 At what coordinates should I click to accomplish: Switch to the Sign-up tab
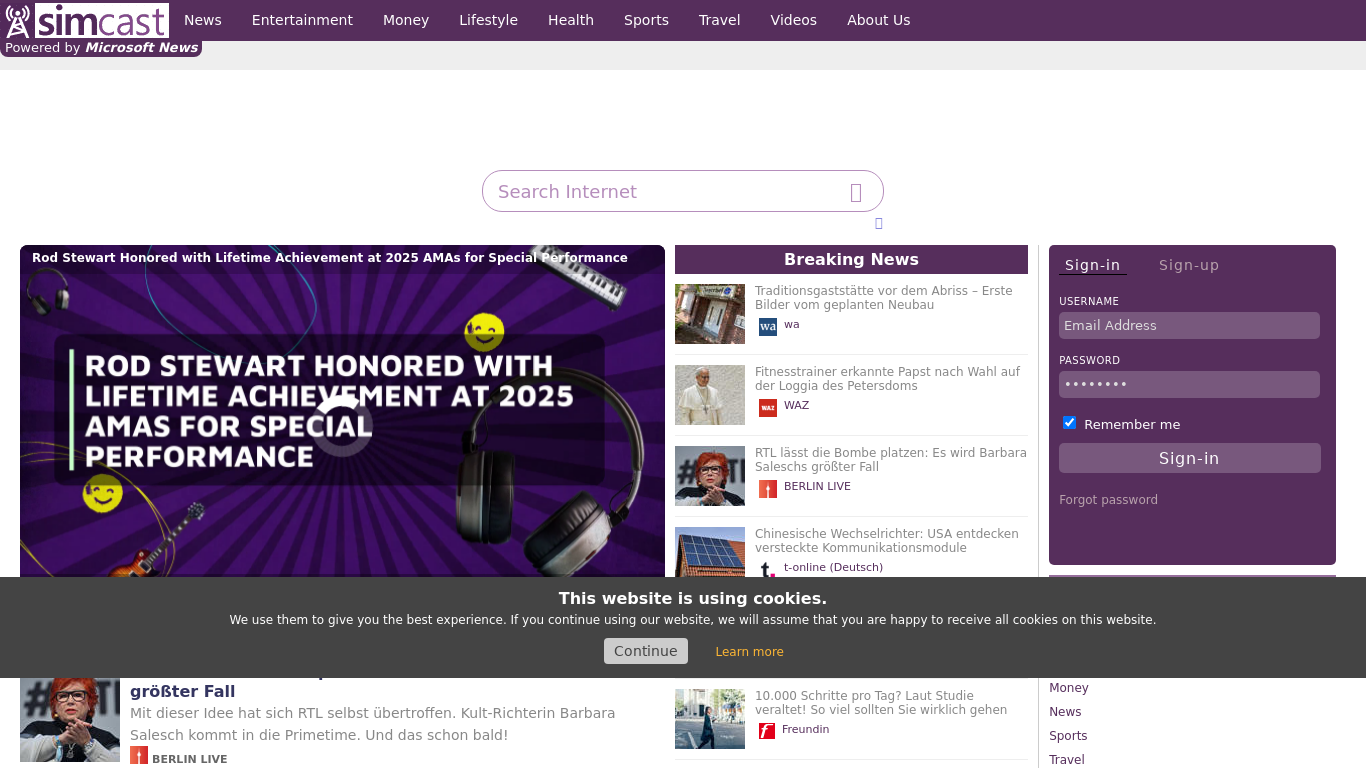pyautogui.click(x=1189, y=265)
